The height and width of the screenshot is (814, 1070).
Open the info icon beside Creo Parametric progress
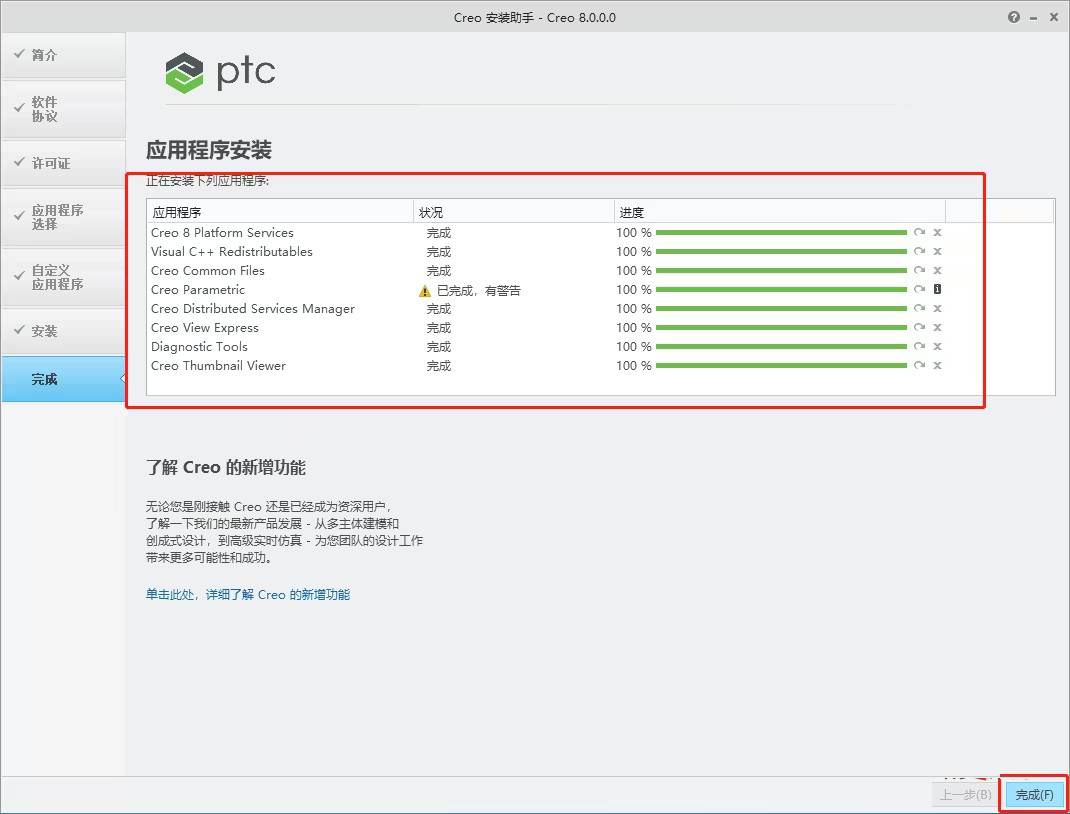[x=937, y=289]
